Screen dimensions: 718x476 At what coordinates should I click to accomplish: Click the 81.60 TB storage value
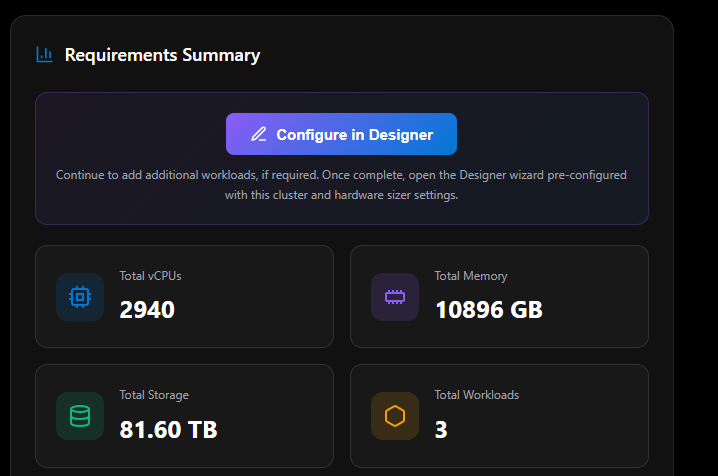click(x=168, y=430)
